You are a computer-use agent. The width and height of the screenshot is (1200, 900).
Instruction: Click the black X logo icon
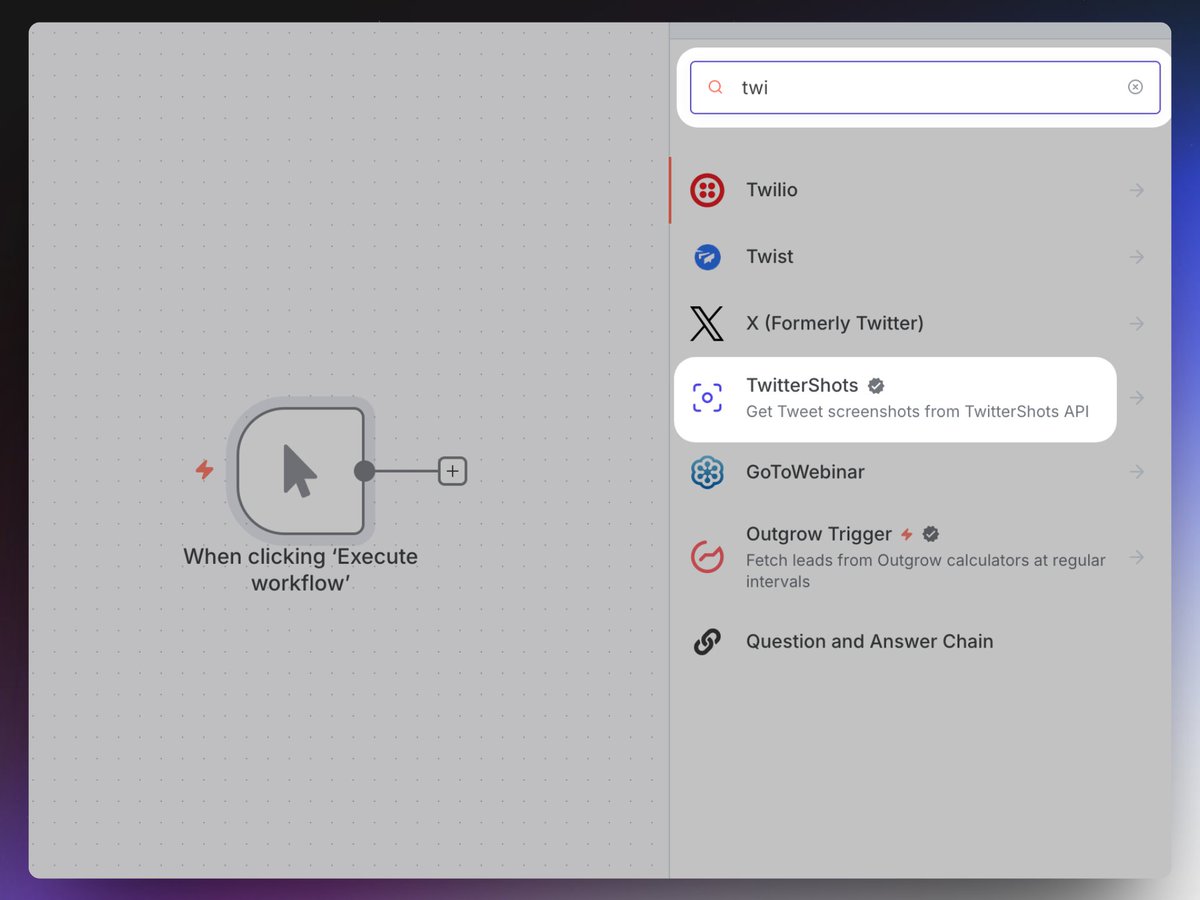[707, 324]
